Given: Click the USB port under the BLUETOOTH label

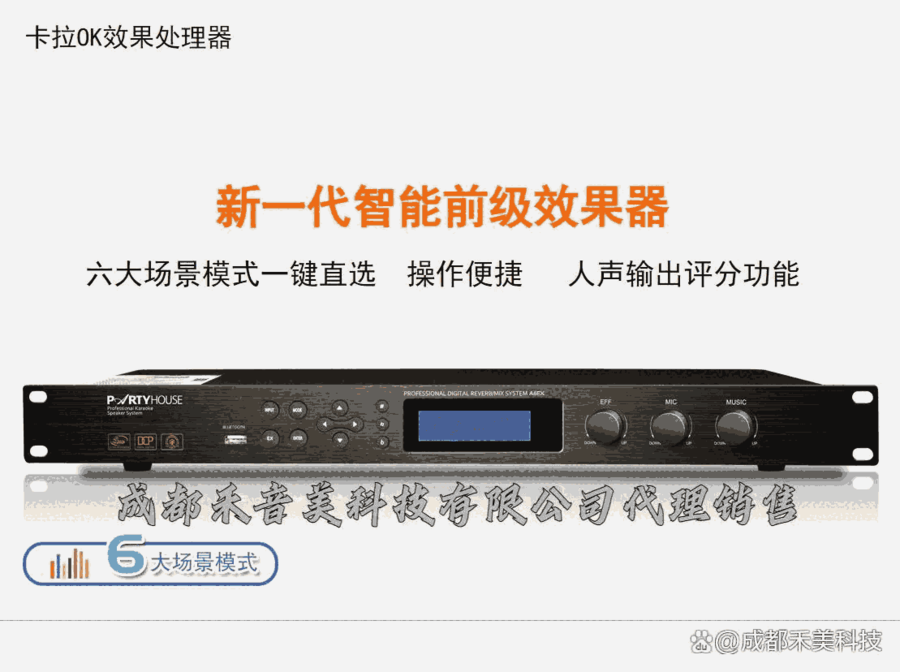Looking at the screenshot, I should [234, 440].
